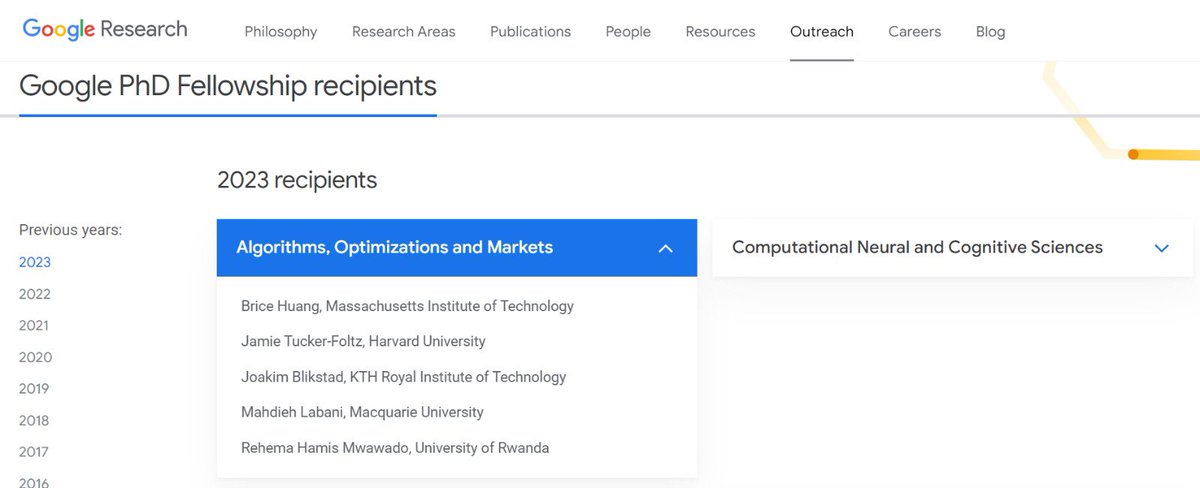This screenshot has width=1200, height=488.
Task: Select year 2017 in Previous years
Action: pos(34,451)
